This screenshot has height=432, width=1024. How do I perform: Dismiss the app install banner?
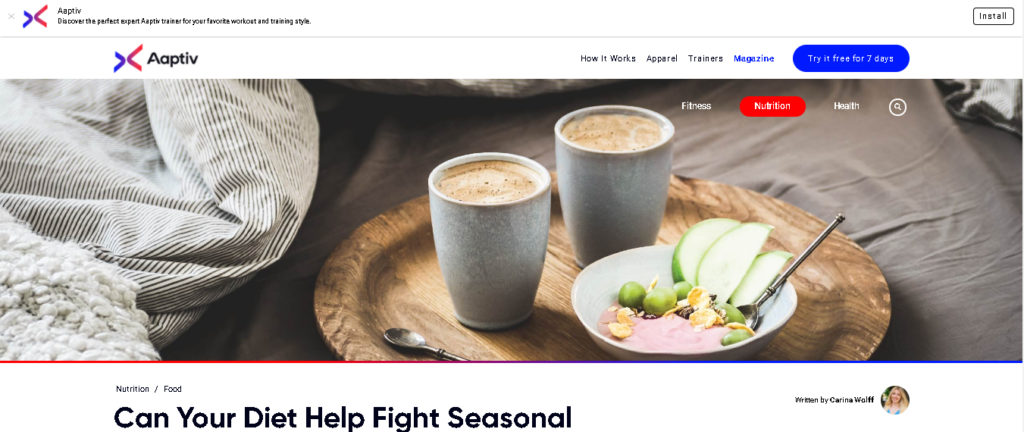[11, 16]
